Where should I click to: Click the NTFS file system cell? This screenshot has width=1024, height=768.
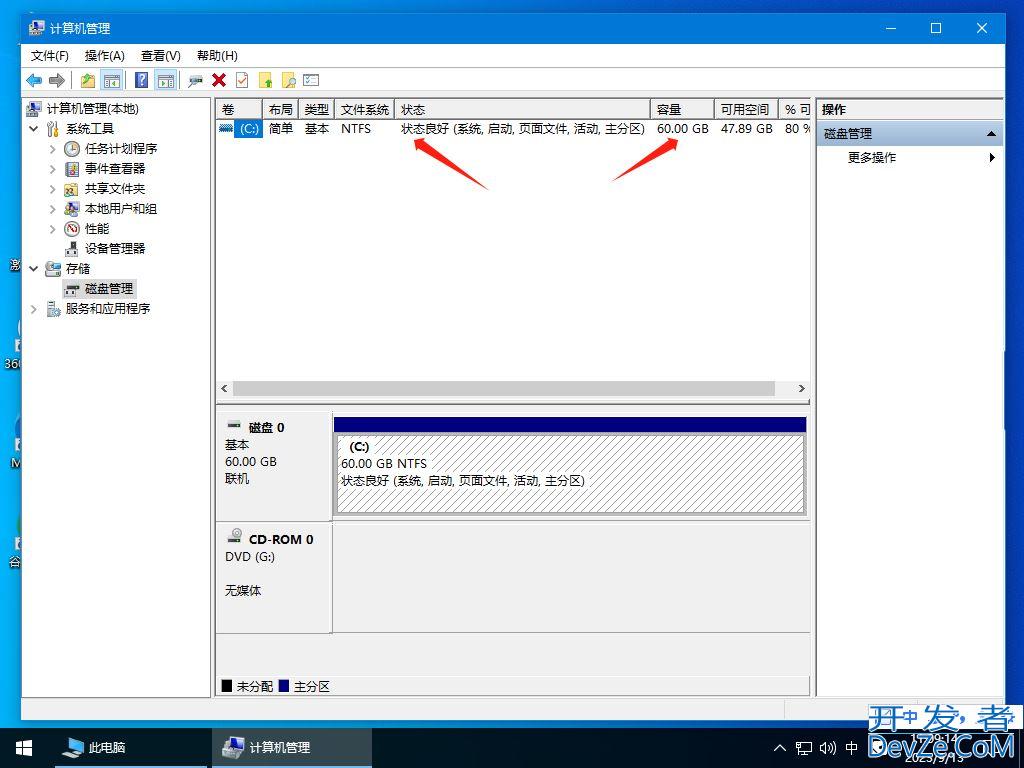pos(356,129)
